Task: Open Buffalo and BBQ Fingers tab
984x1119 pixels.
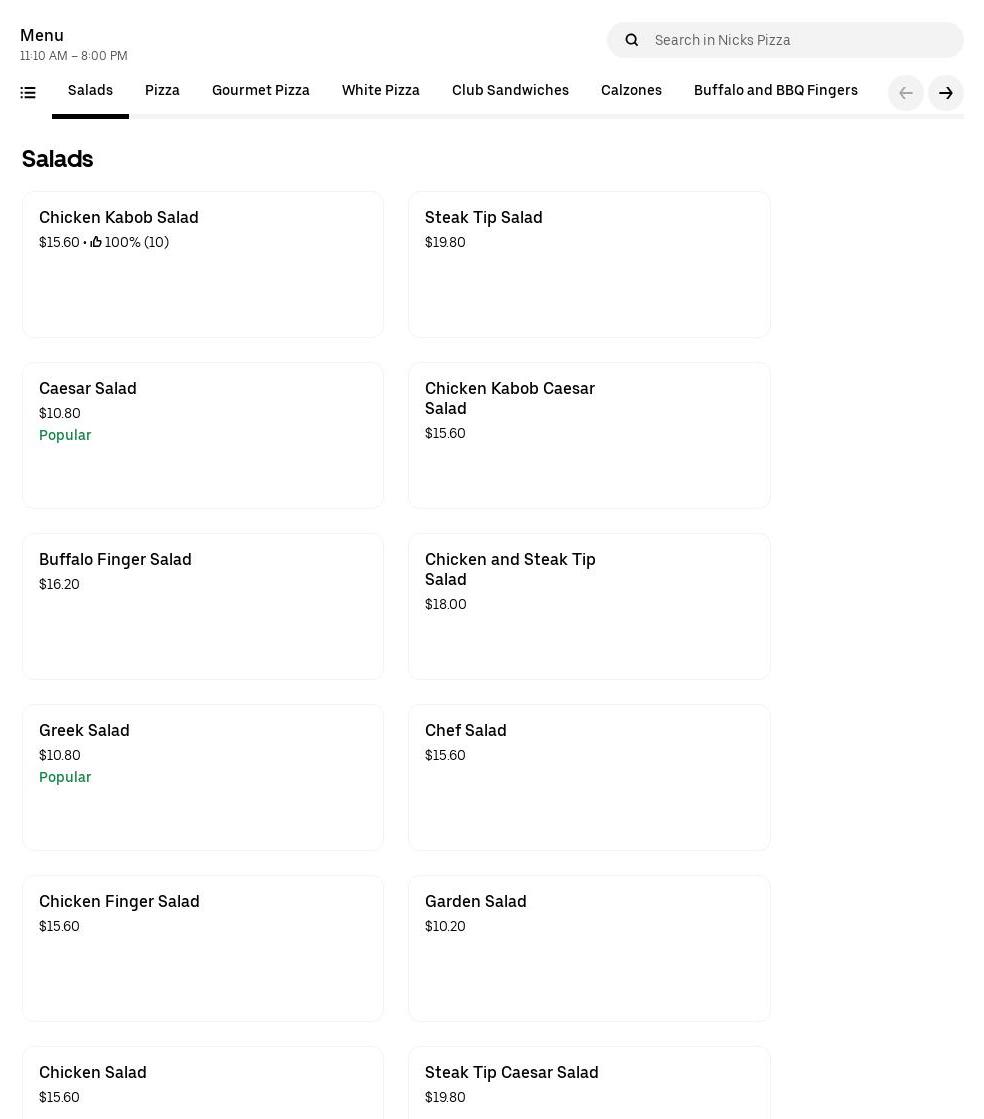Action: (x=775, y=91)
